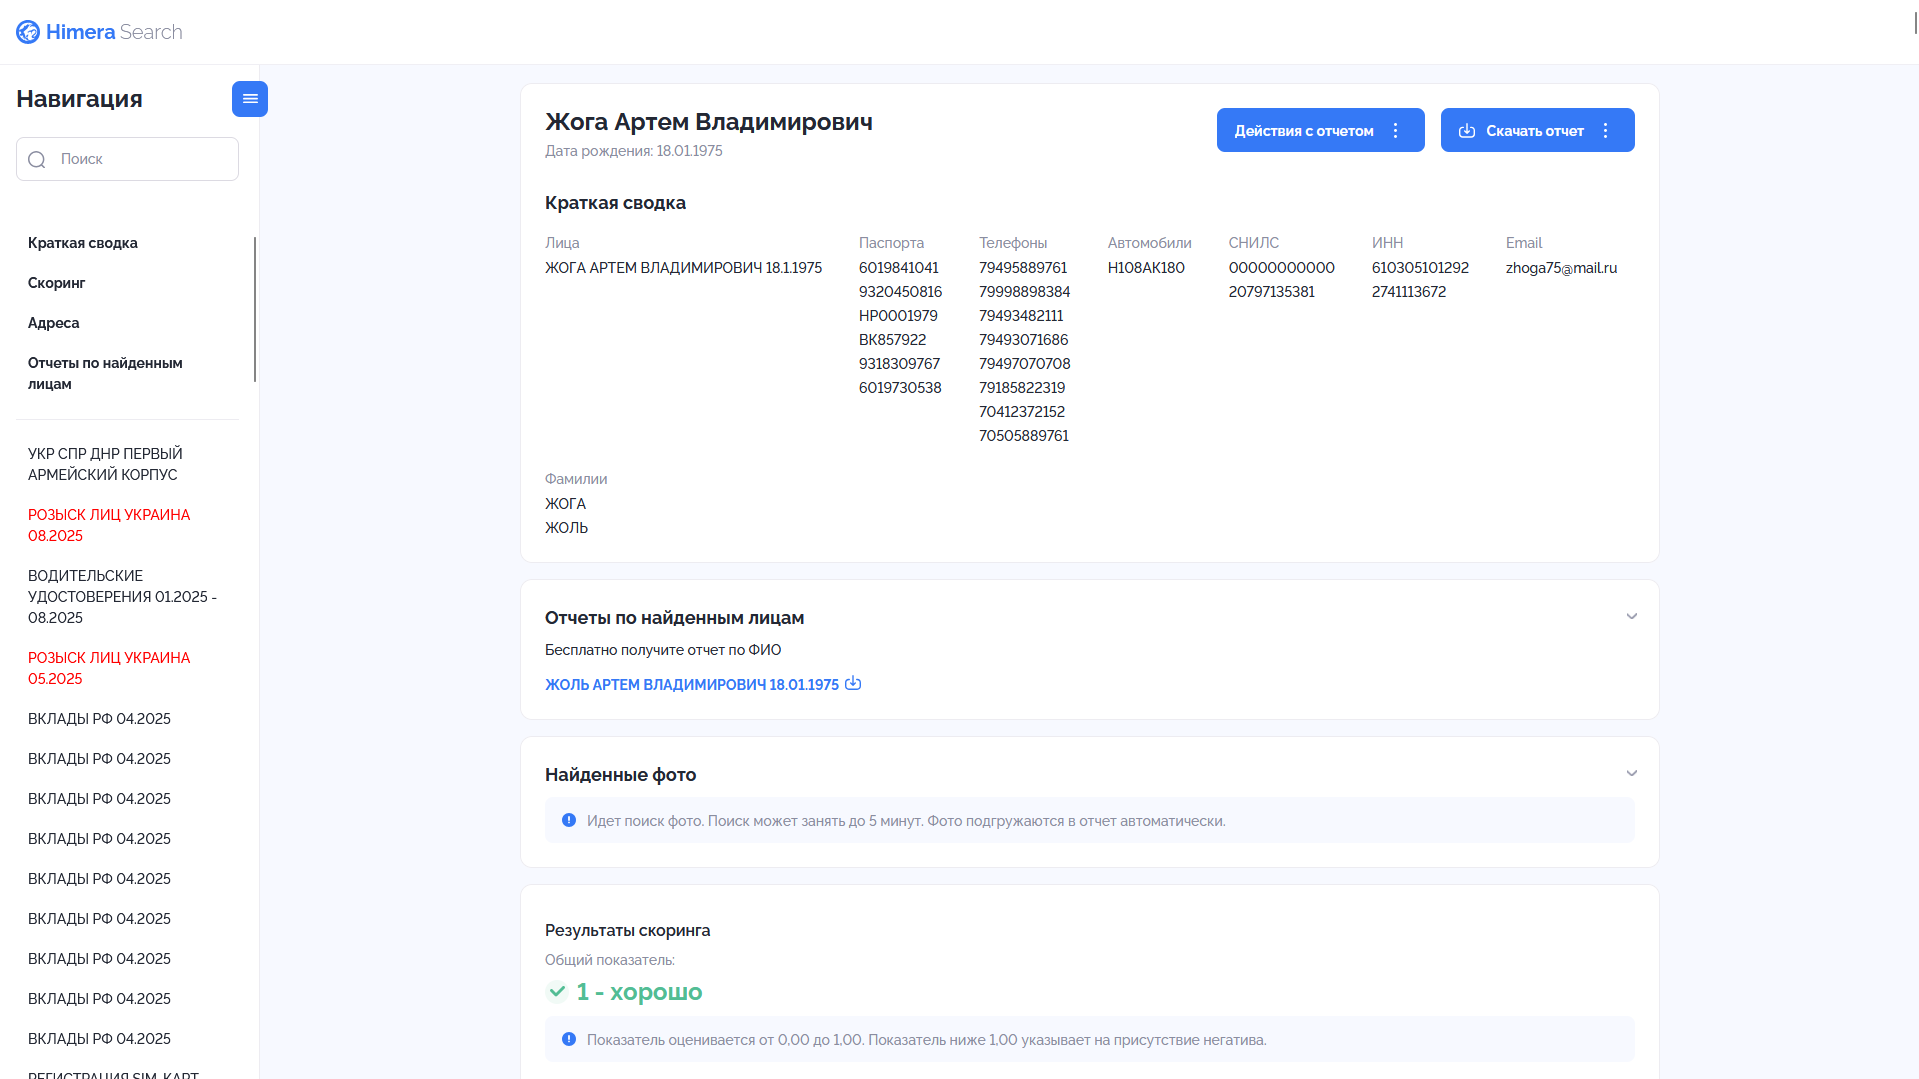
Task: Click green checkmark beside 1 - хорошо
Action: pos(557,992)
